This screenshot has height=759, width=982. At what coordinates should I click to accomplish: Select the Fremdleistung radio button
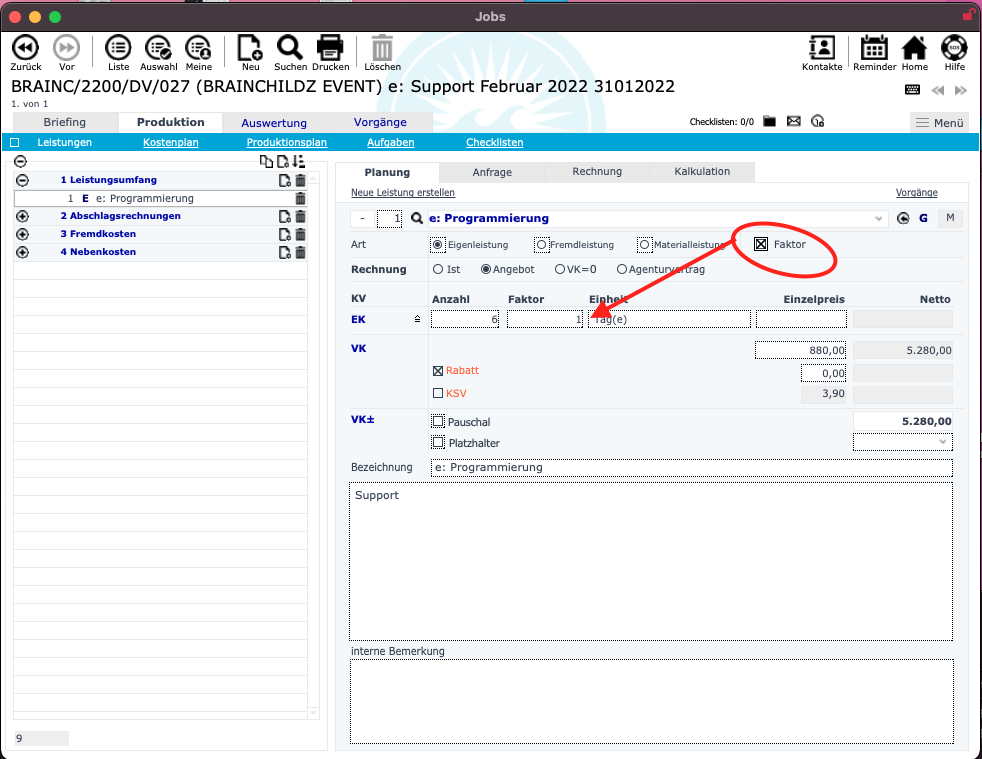(541, 244)
